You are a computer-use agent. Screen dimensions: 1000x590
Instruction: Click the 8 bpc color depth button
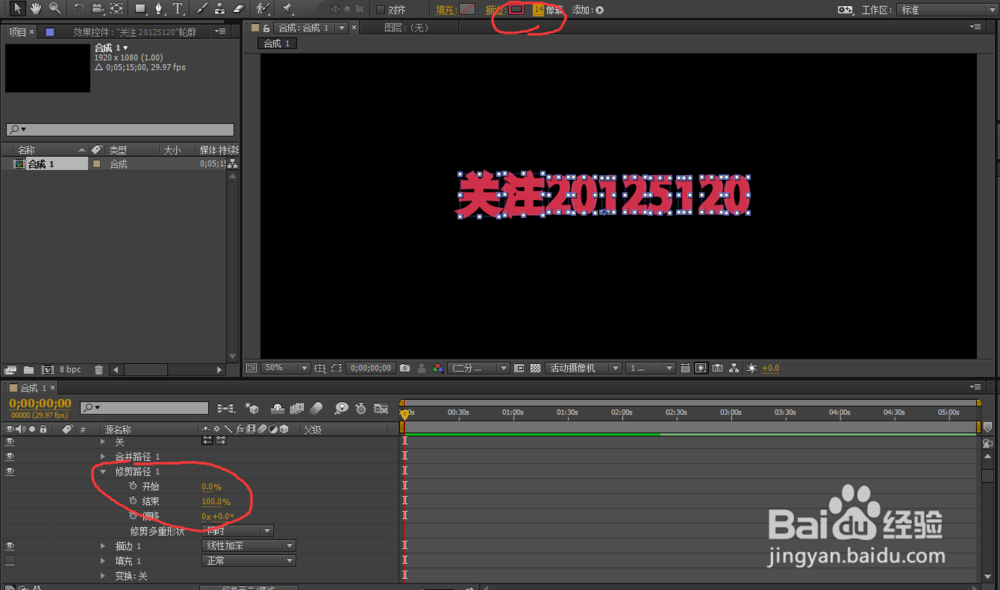[x=70, y=370]
